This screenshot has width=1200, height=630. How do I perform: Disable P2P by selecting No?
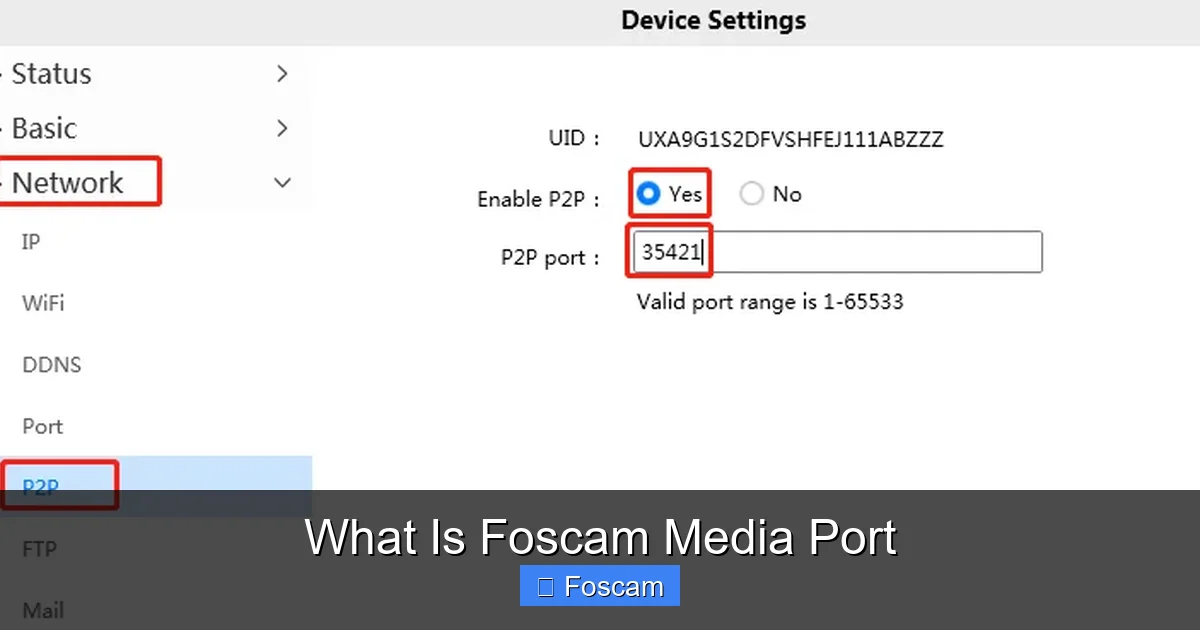click(751, 194)
